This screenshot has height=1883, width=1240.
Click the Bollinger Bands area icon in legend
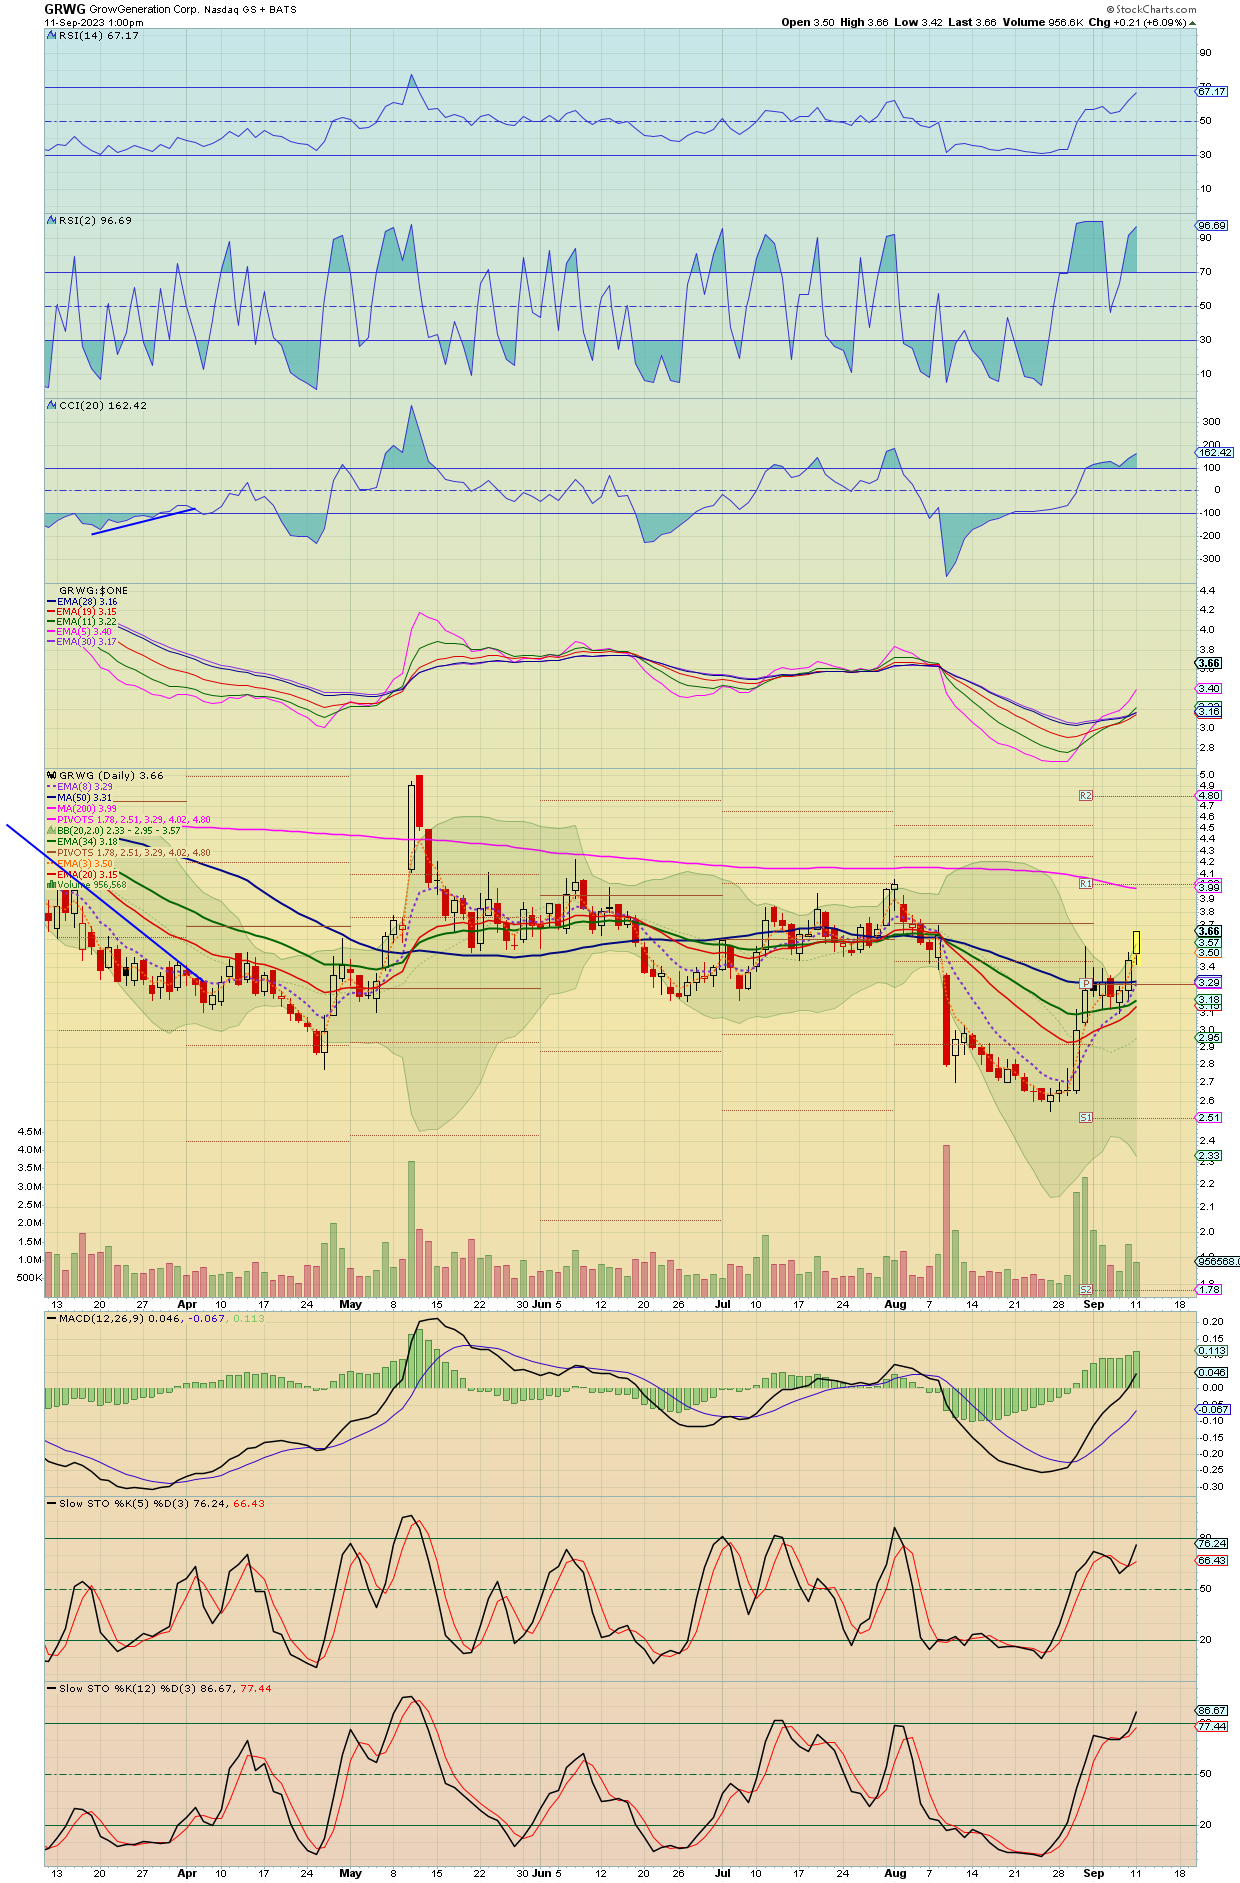(x=51, y=830)
